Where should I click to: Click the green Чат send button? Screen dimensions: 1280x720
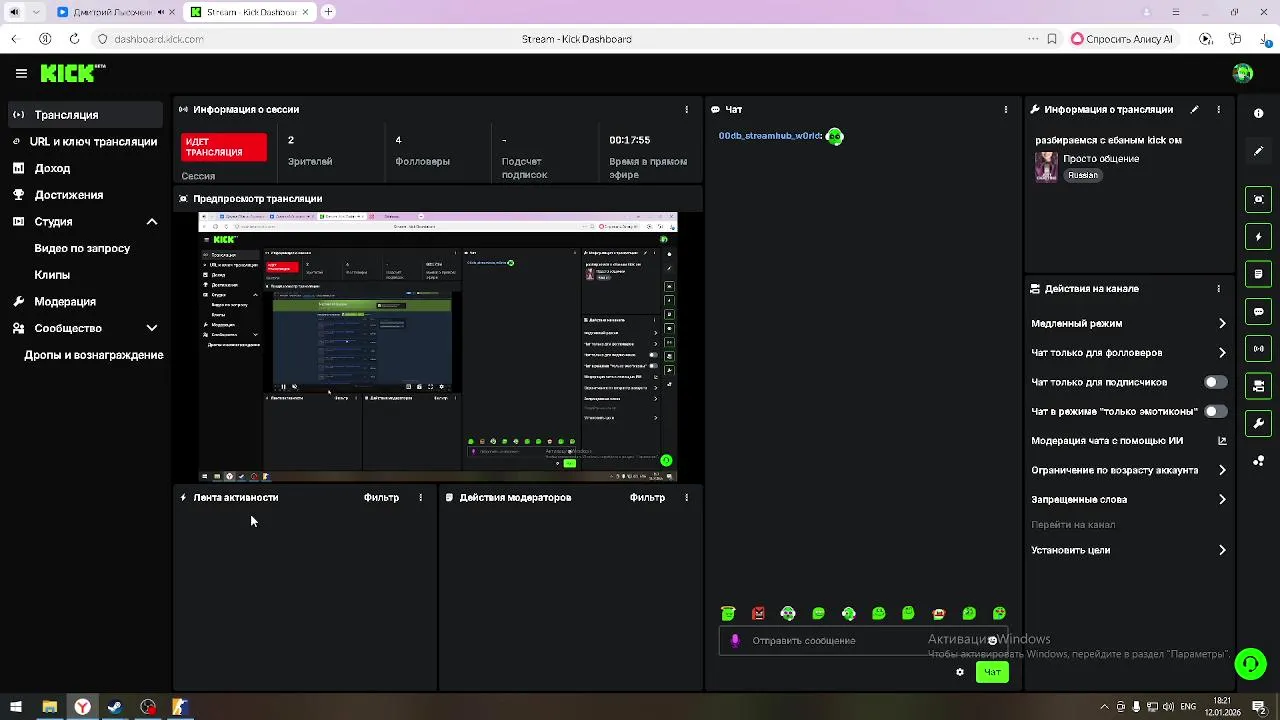pos(992,672)
